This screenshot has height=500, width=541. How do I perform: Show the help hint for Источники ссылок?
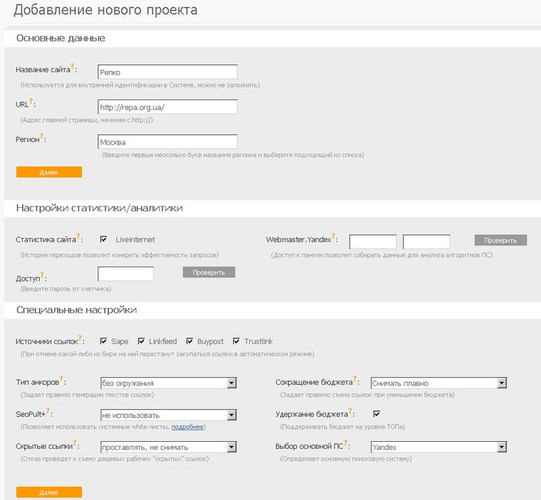[80, 338]
